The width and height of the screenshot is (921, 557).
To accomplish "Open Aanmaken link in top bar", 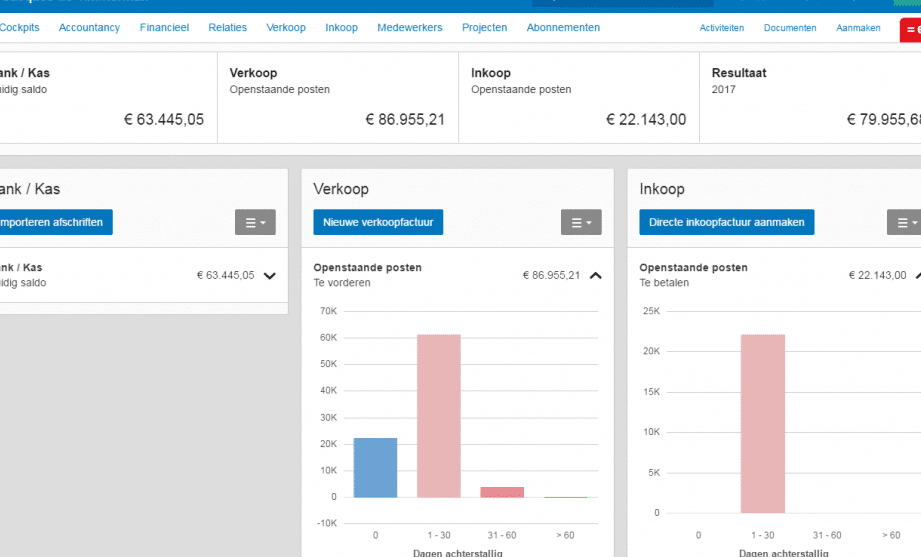I will click(x=858, y=28).
